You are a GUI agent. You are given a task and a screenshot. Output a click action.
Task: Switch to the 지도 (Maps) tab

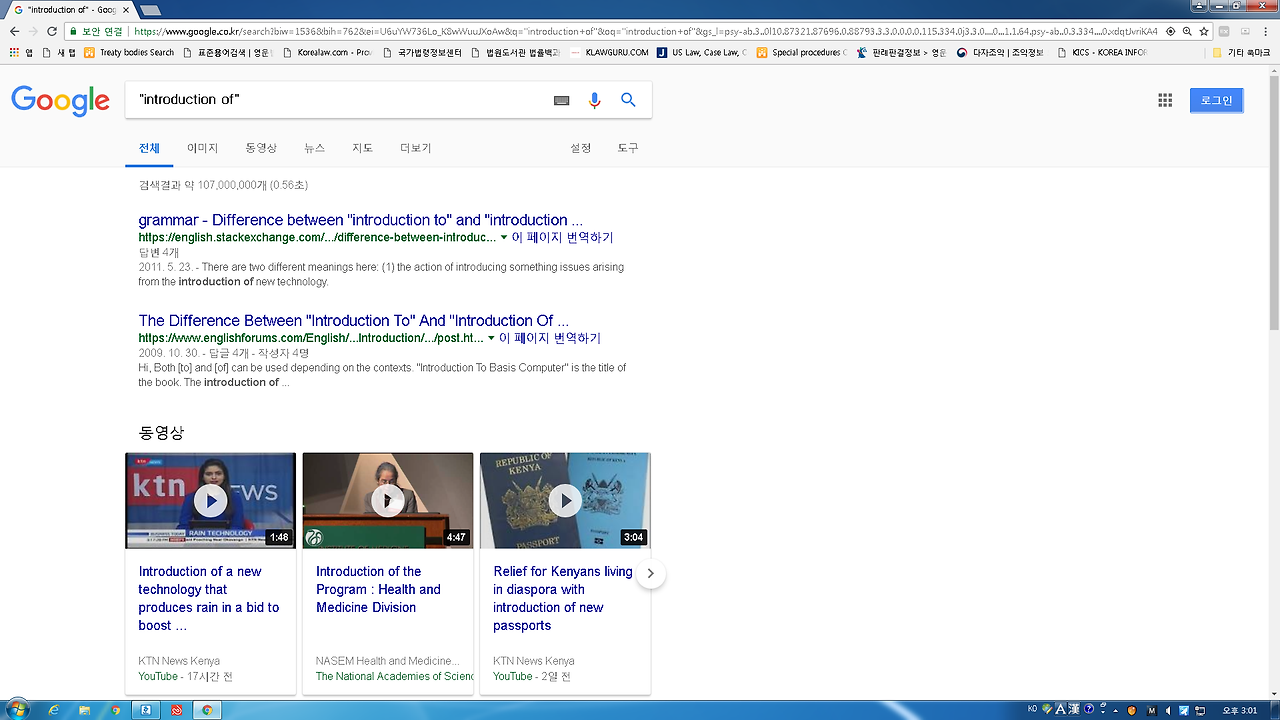362,148
